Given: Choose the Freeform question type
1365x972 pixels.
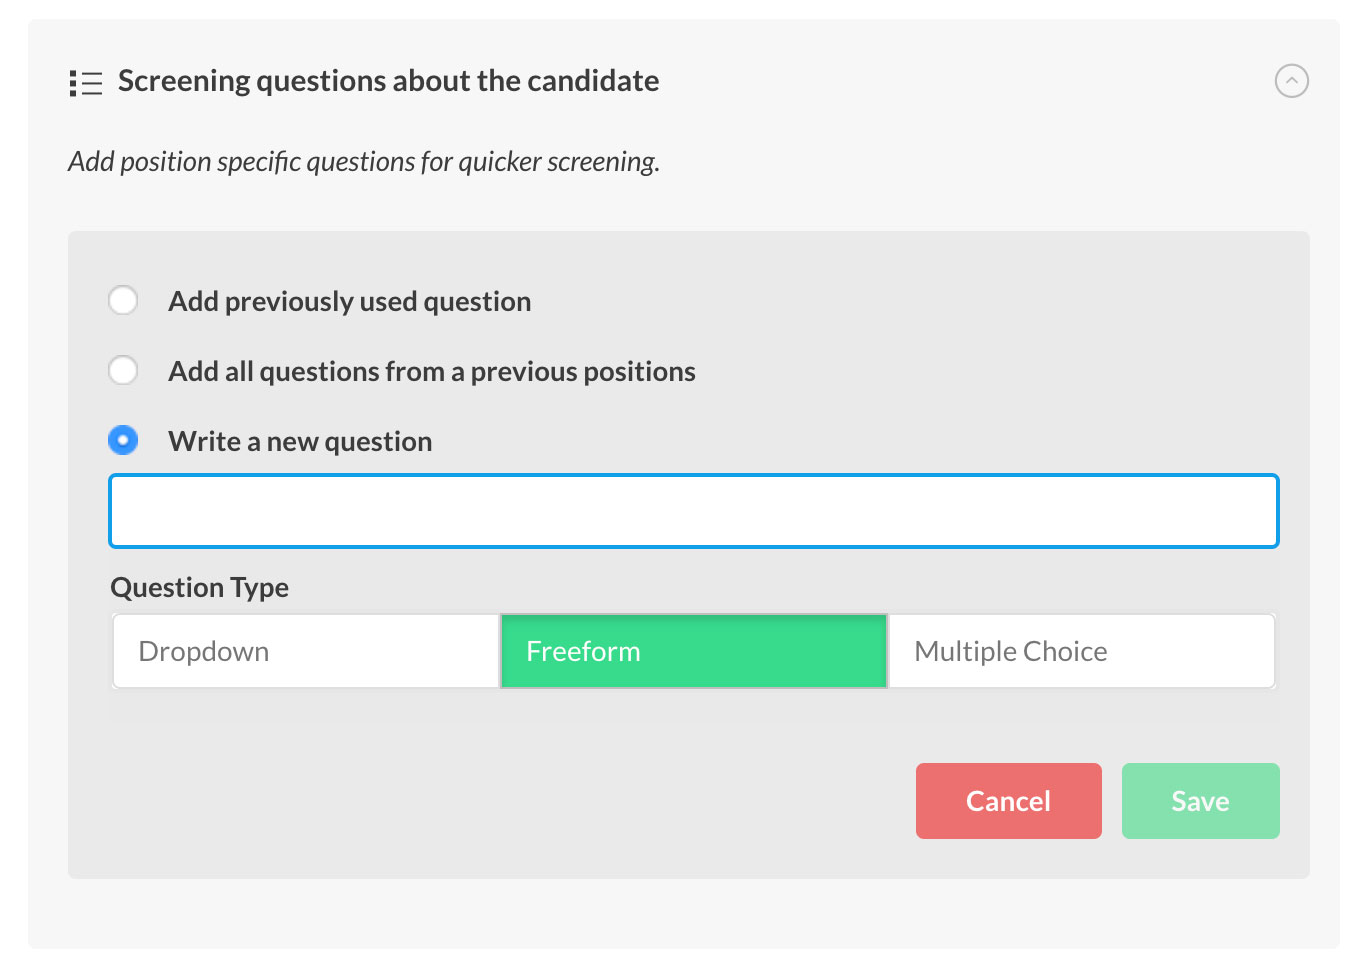Looking at the screenshot, I should (x=693, y=651).
